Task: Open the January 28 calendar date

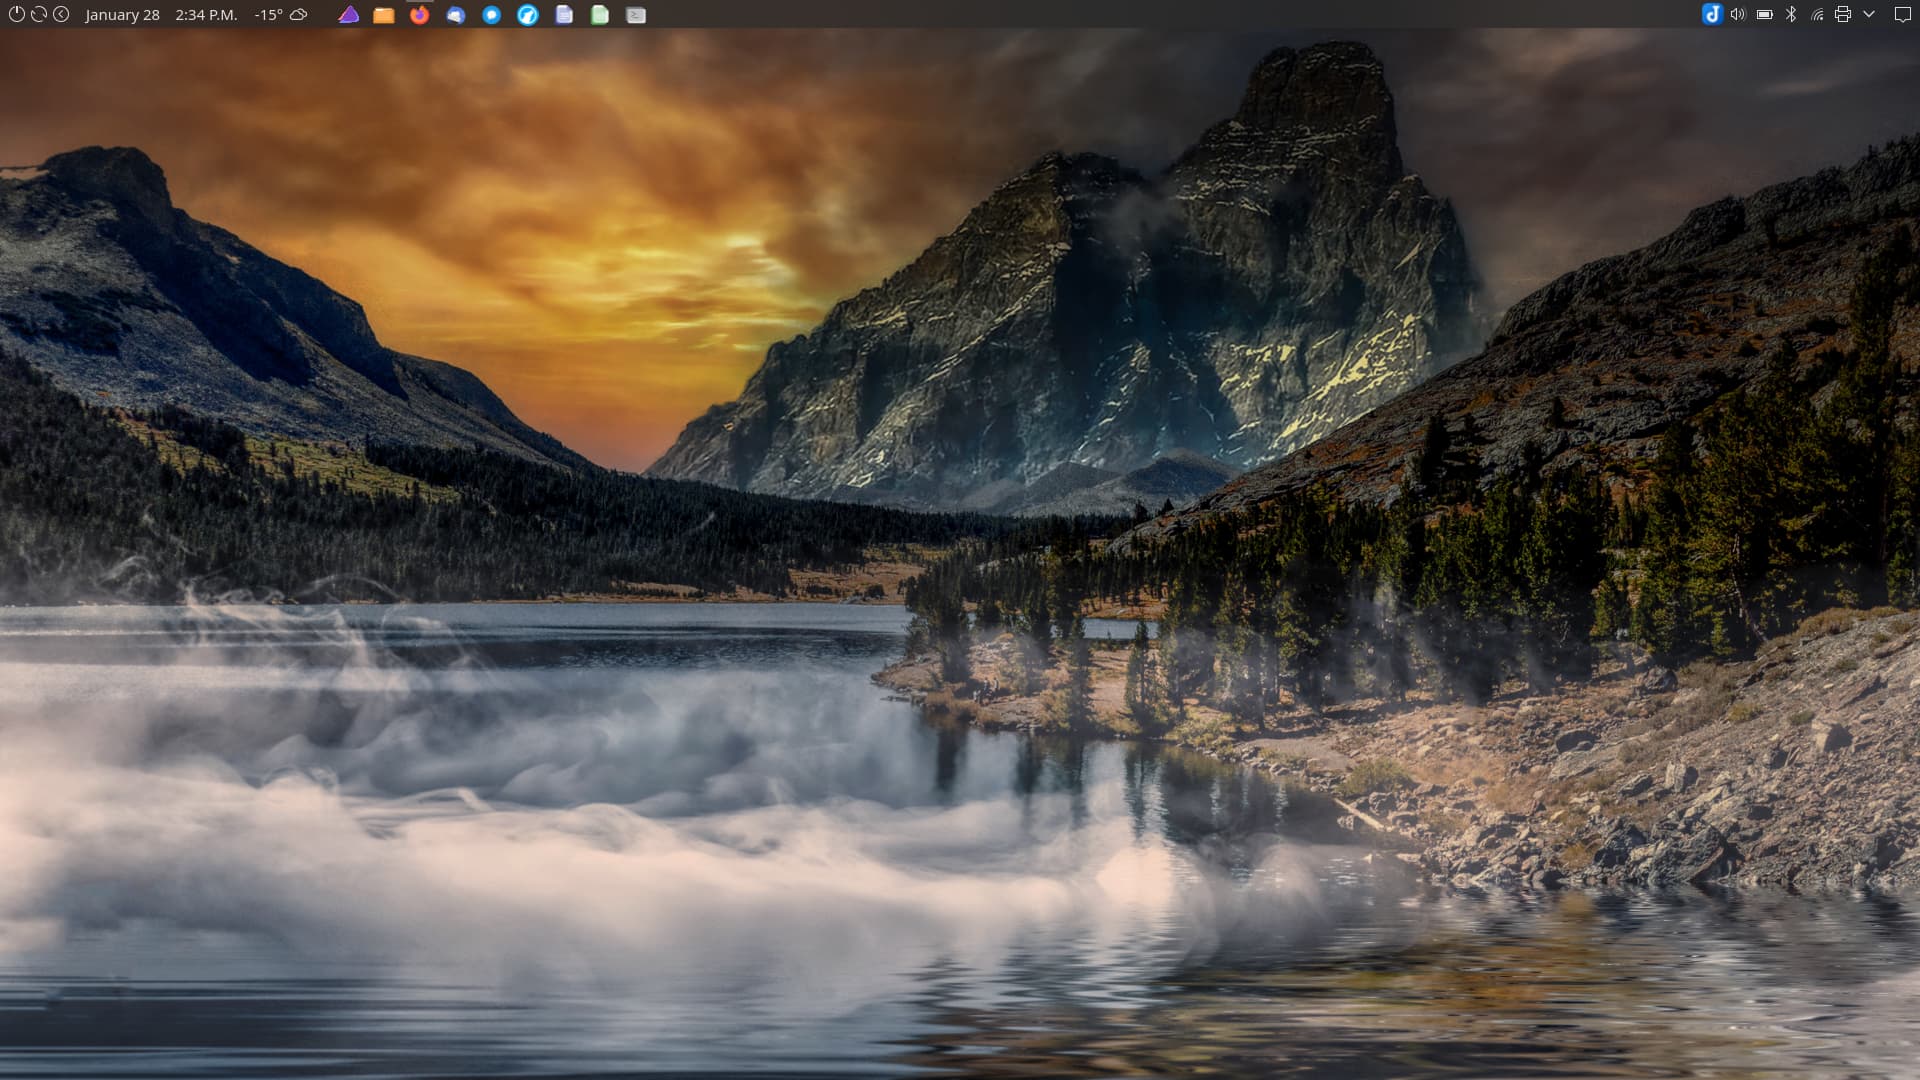Action: click(122, 15)
